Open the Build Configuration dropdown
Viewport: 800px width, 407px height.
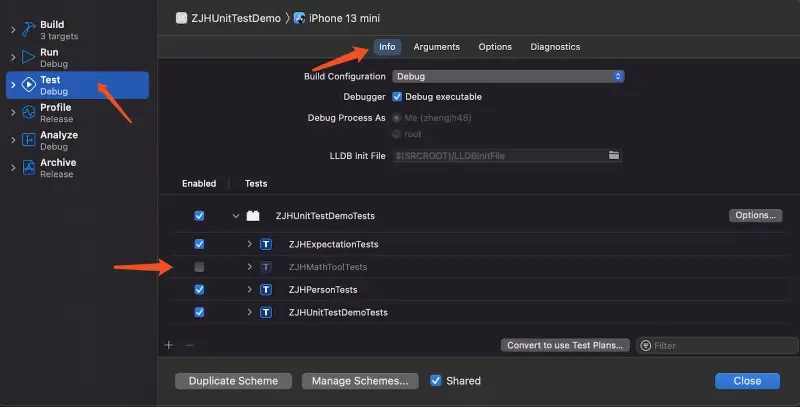point(508,76)
